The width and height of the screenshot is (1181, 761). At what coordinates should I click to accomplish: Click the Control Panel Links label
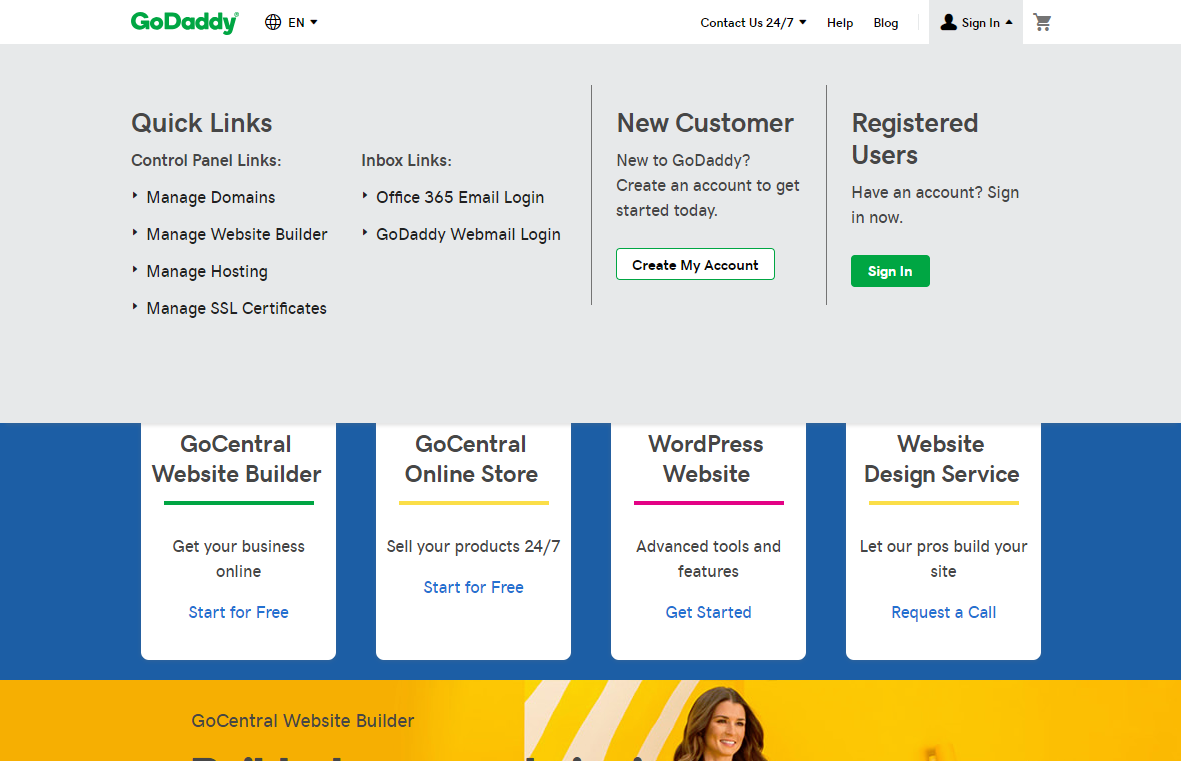click(206, 160)
